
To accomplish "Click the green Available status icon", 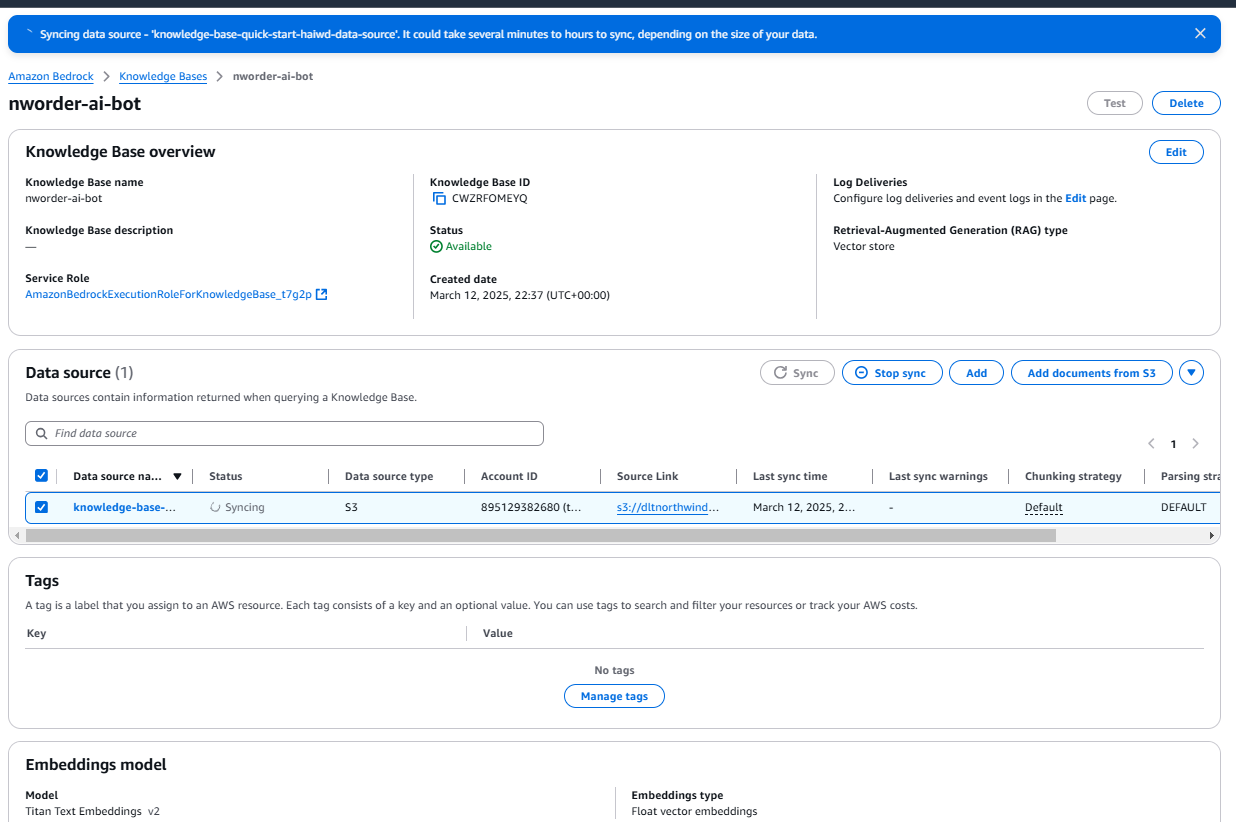I will pyautogui.click(x=436, y=246).
